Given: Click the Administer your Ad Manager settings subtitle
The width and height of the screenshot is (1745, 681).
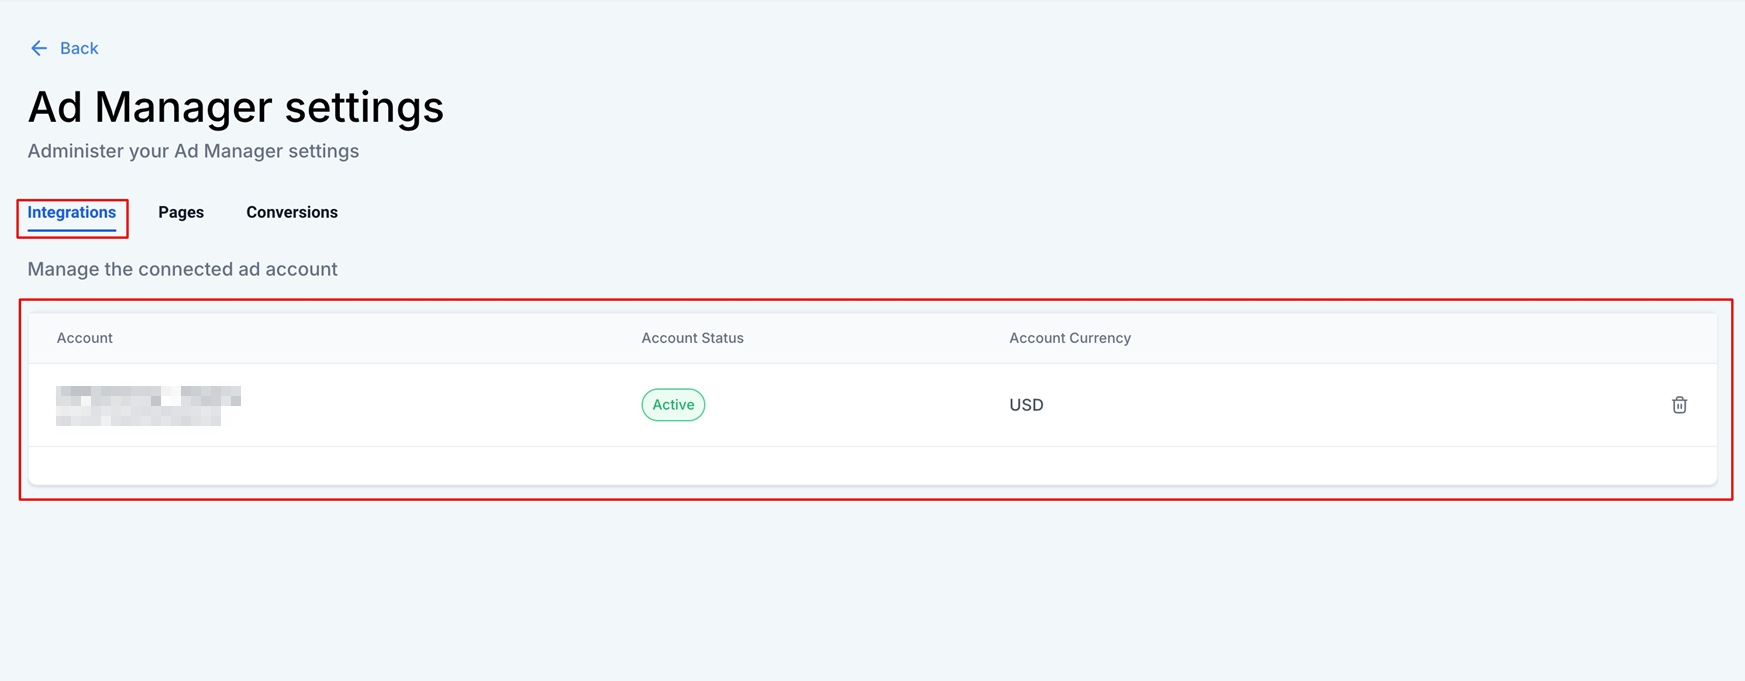Looking at the screenshot, I should [x=193, y=151].
